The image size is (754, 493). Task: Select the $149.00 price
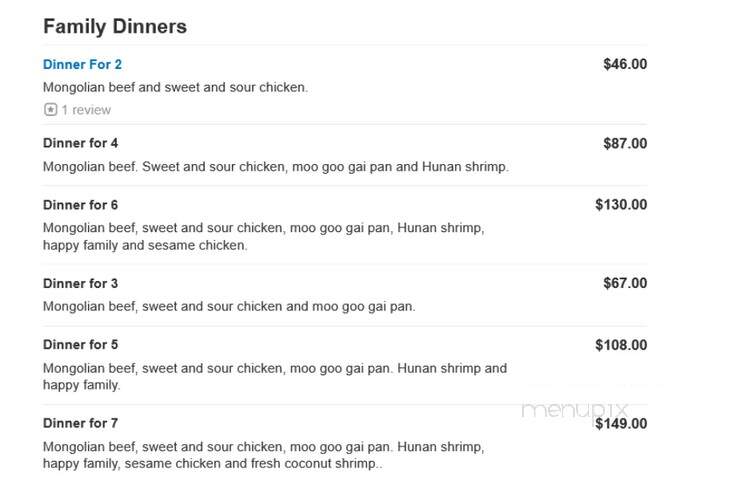point(621,424)
